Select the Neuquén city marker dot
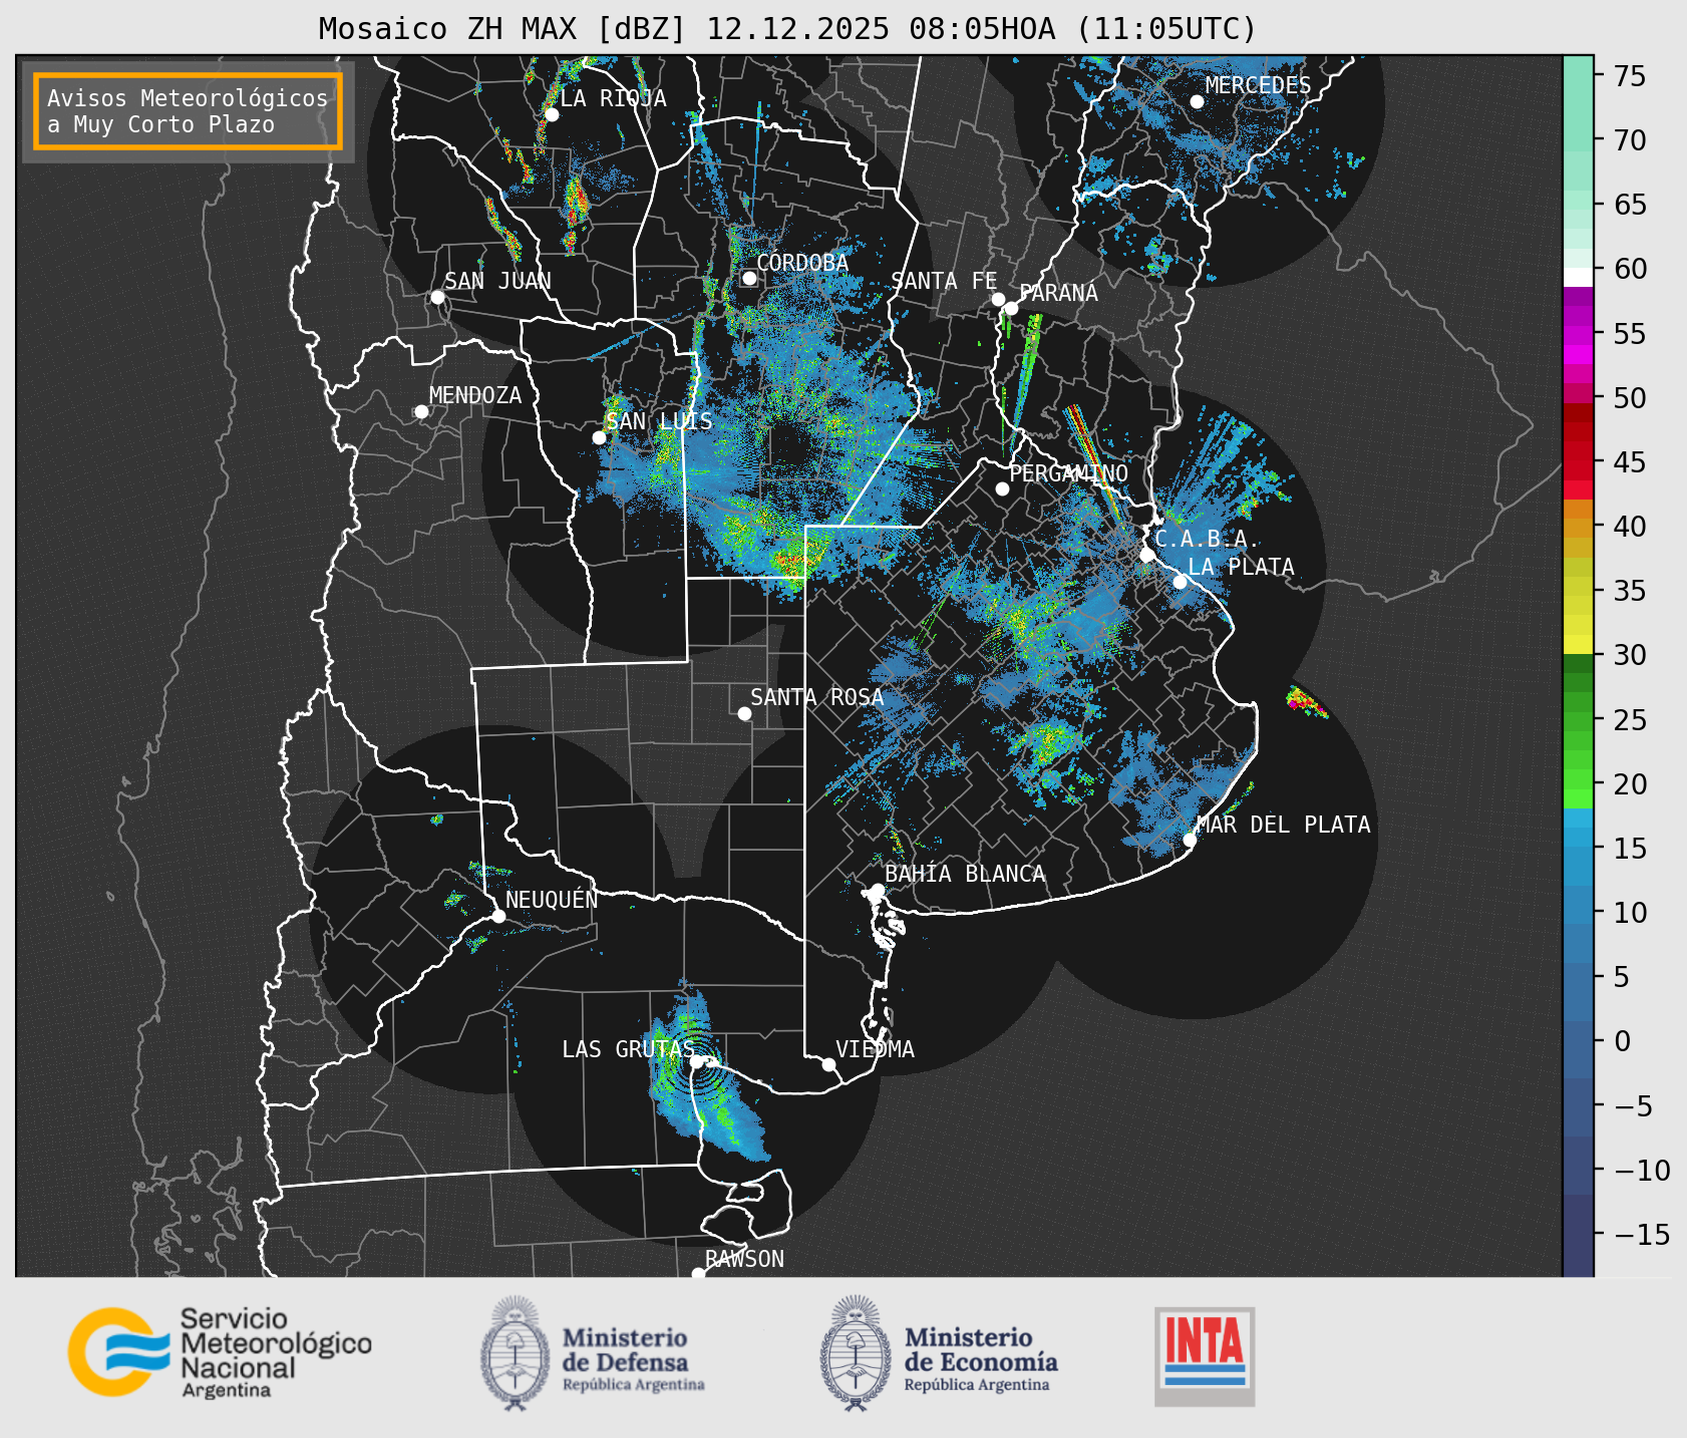Image resolution: width=1687 pixels, height=1438 pixels. (498, 916)
